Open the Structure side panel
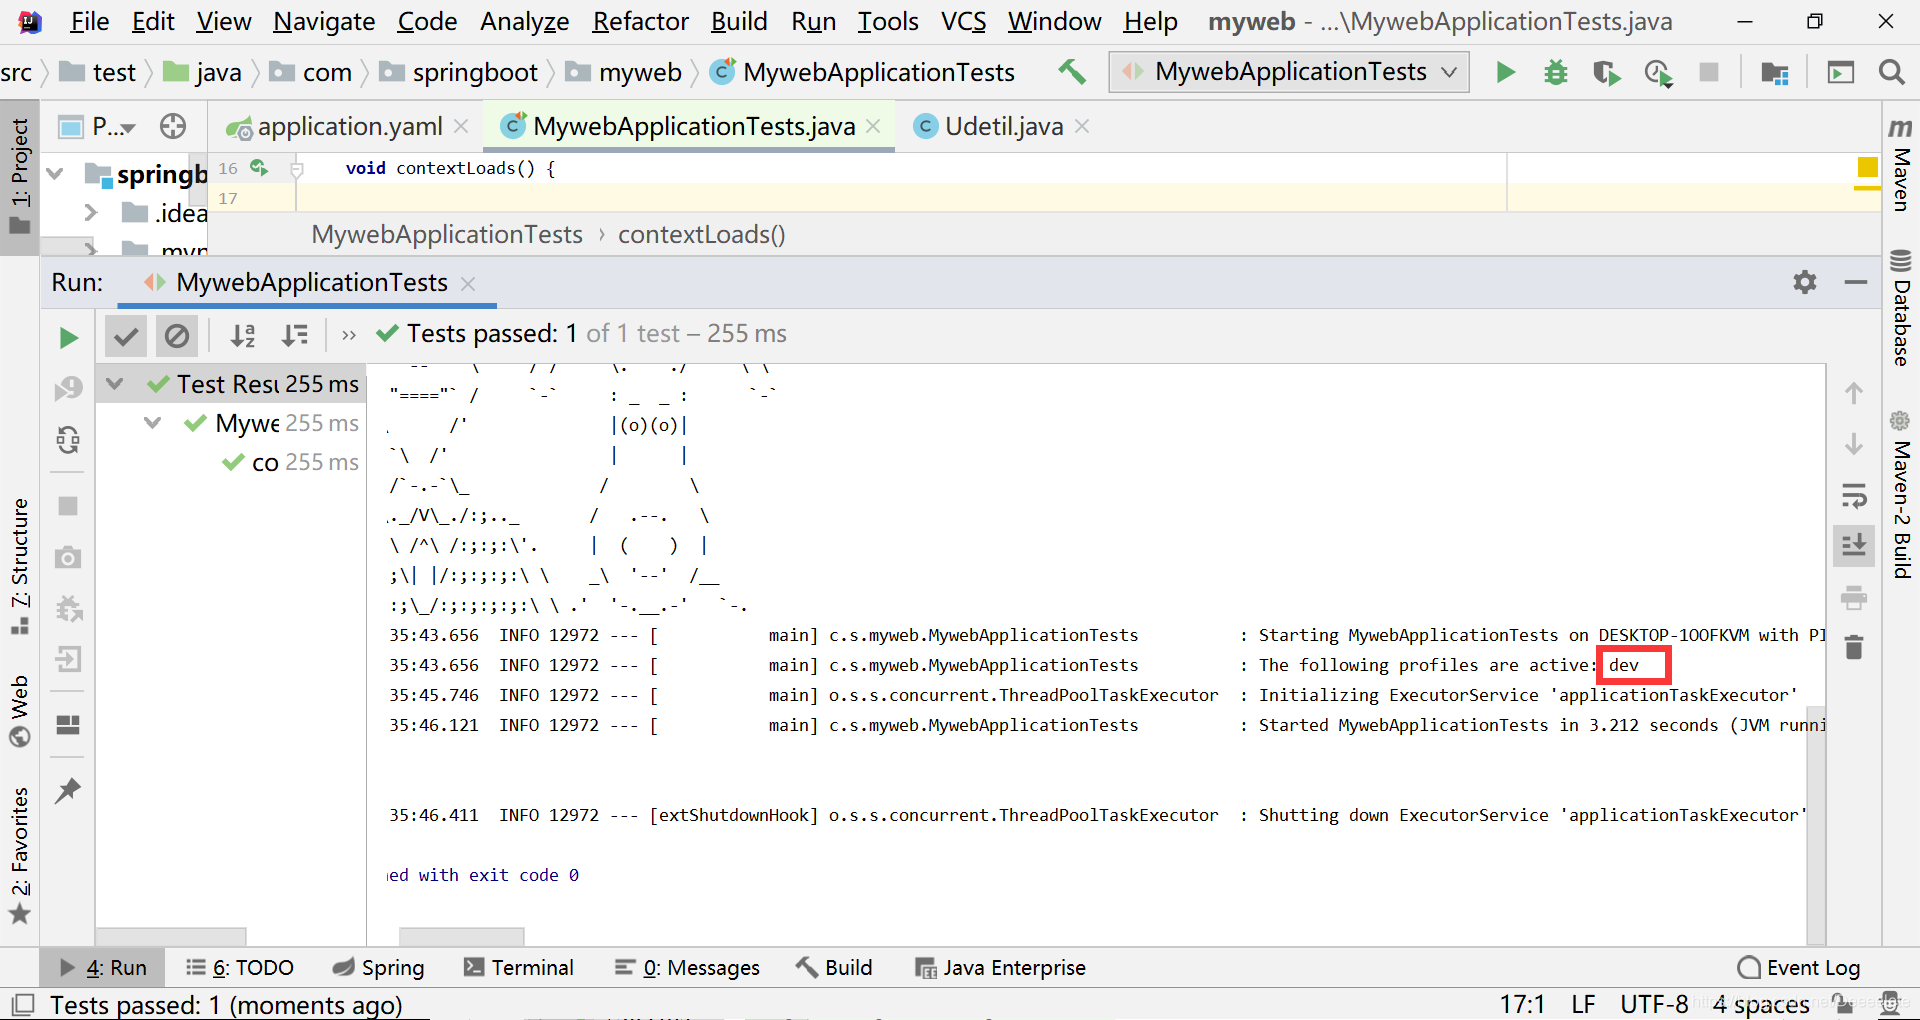Screen dimensions: 1920x1020 pyautogui.click(x=20, y=566)
